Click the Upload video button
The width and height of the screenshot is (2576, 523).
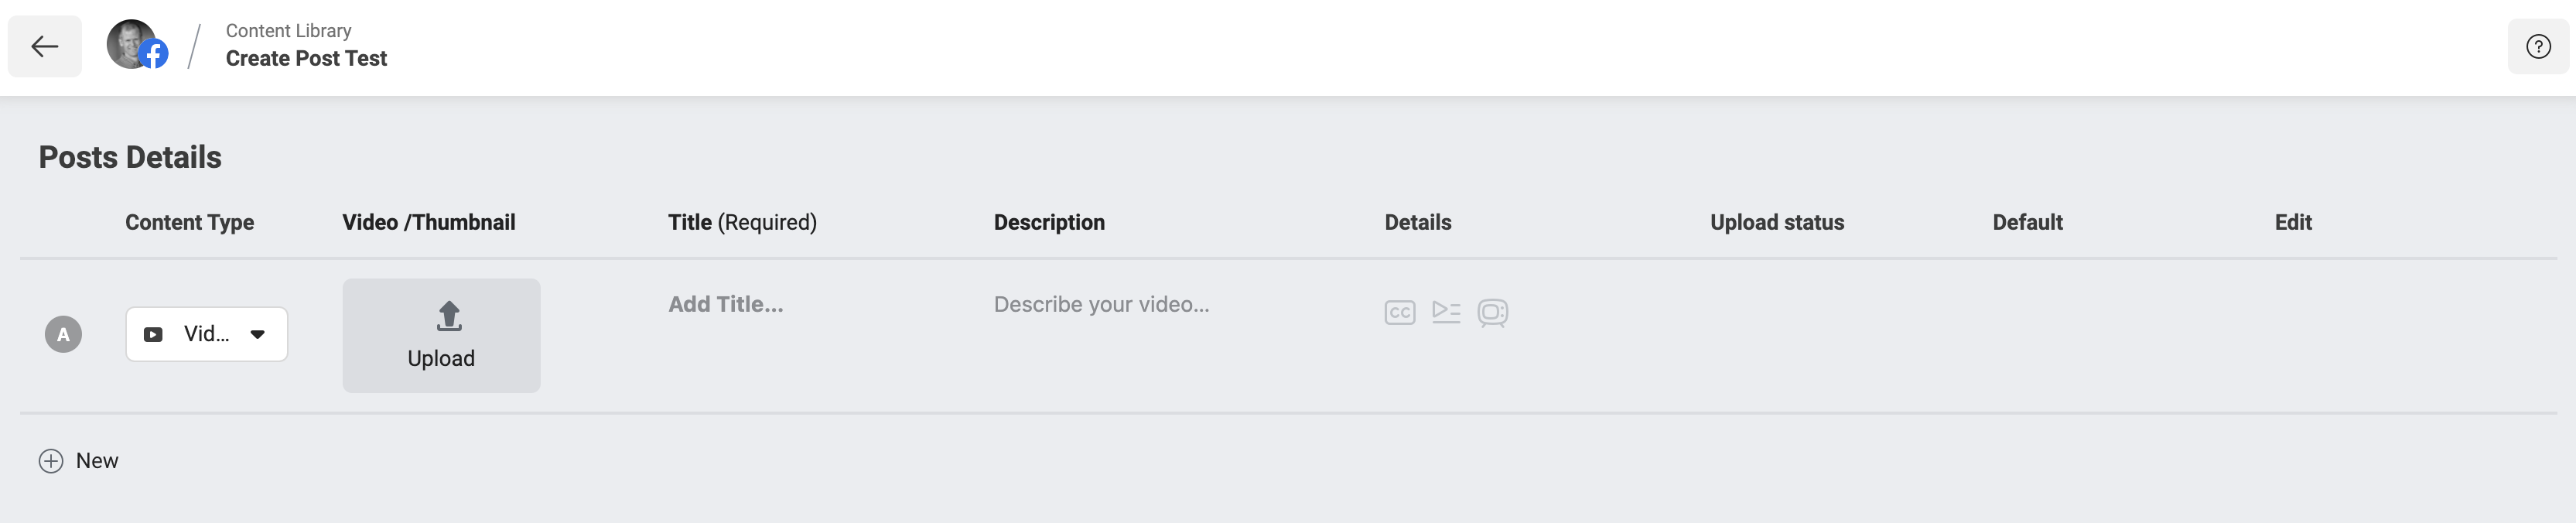pyautogui.click(x=441, y=335)
